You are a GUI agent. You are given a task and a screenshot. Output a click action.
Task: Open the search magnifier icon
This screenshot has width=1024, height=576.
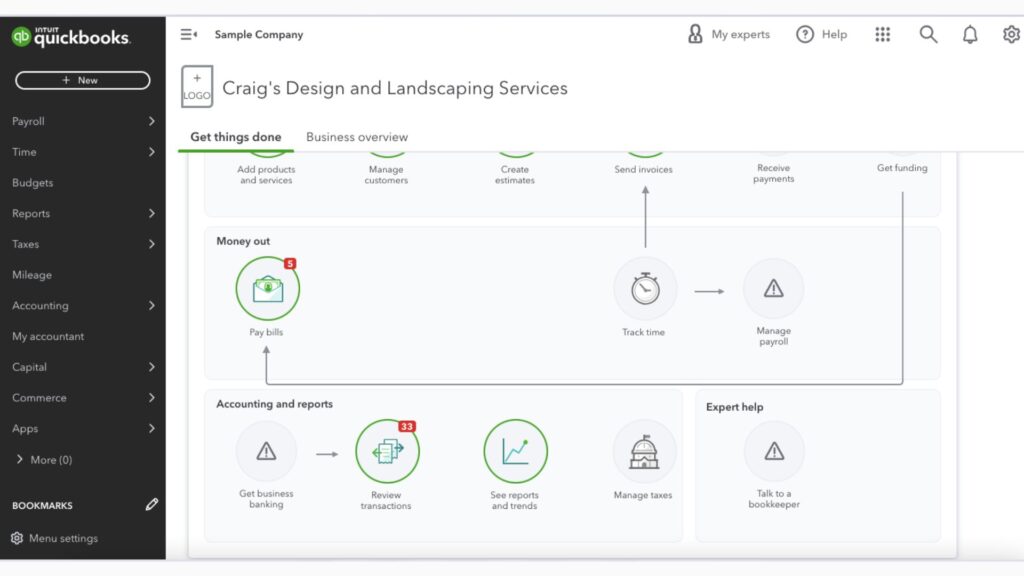click(928, 34)
